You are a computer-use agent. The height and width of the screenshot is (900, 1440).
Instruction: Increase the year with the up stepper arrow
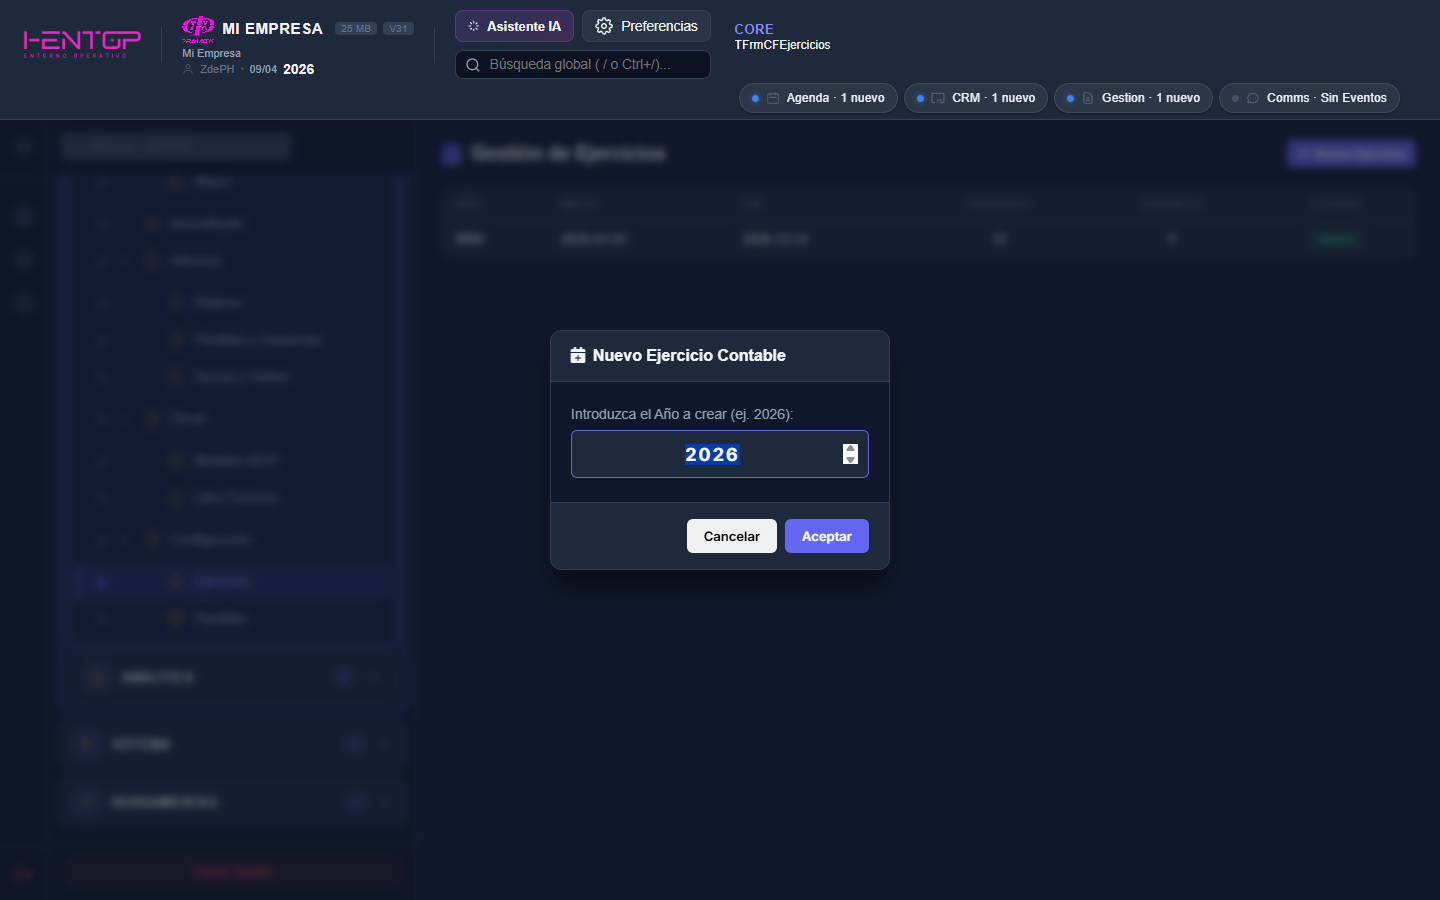click(x=850, y=449)
